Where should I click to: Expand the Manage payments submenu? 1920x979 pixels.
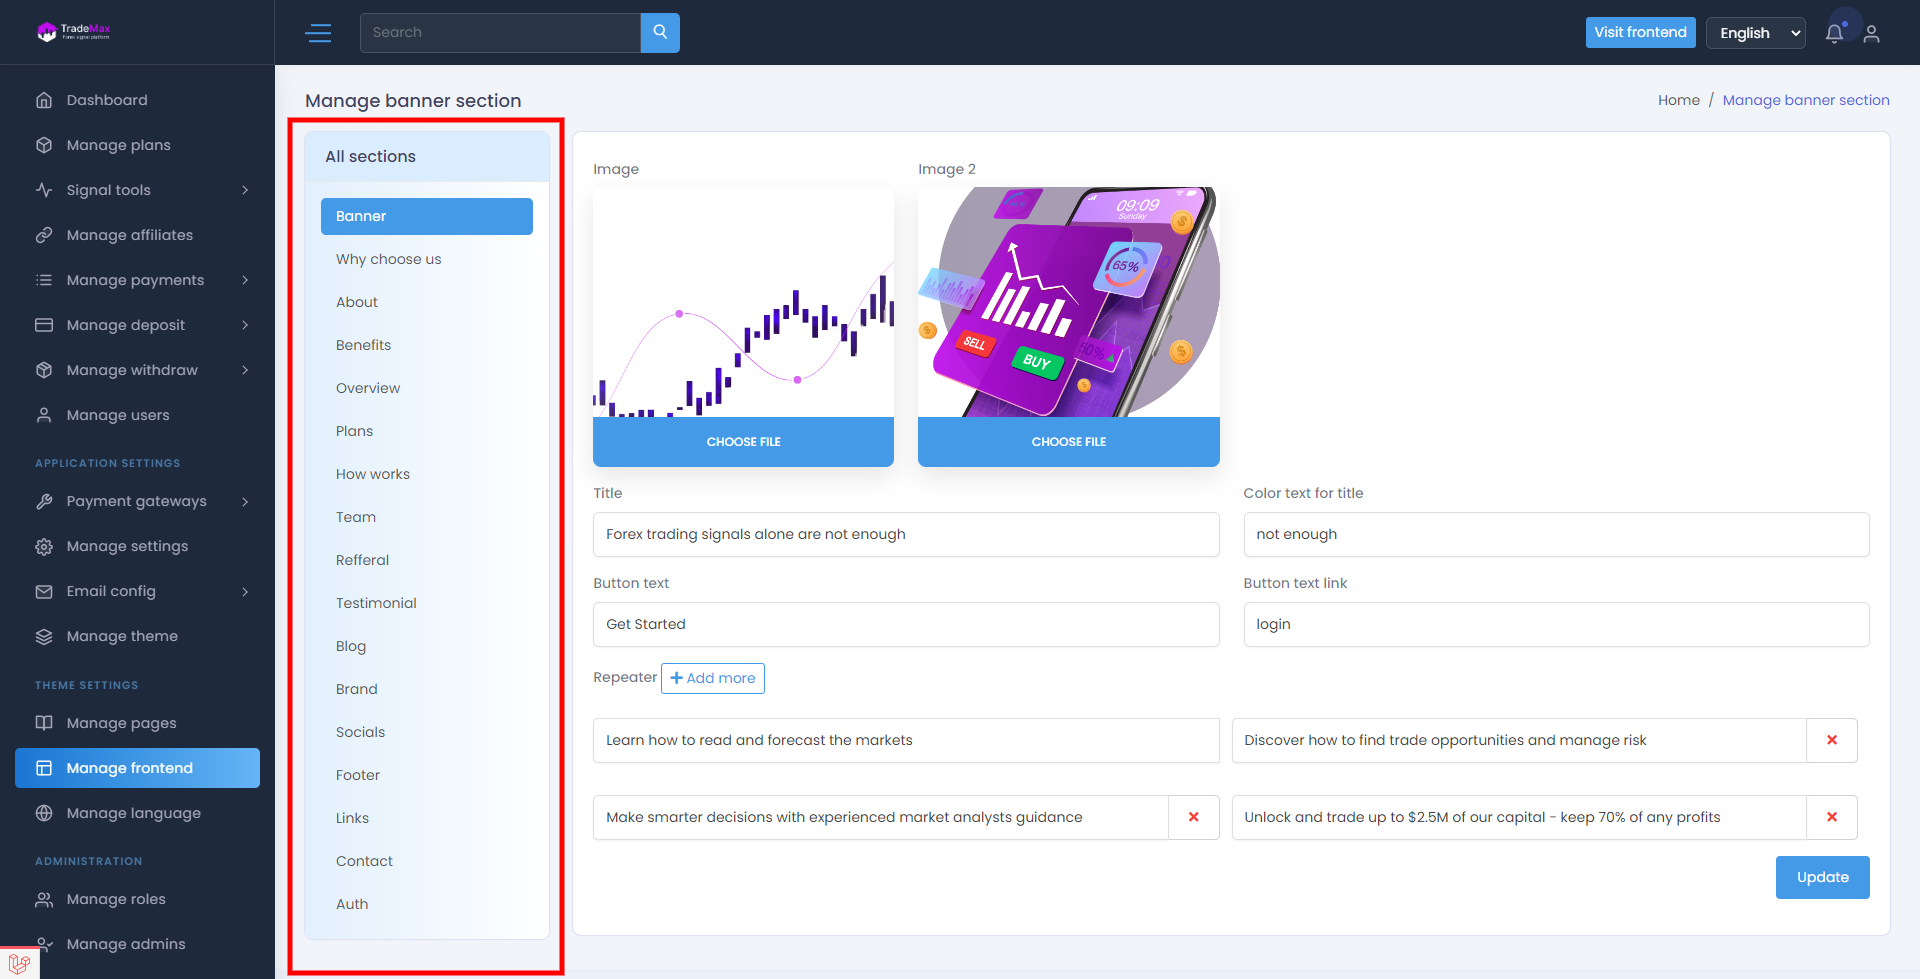245,280
